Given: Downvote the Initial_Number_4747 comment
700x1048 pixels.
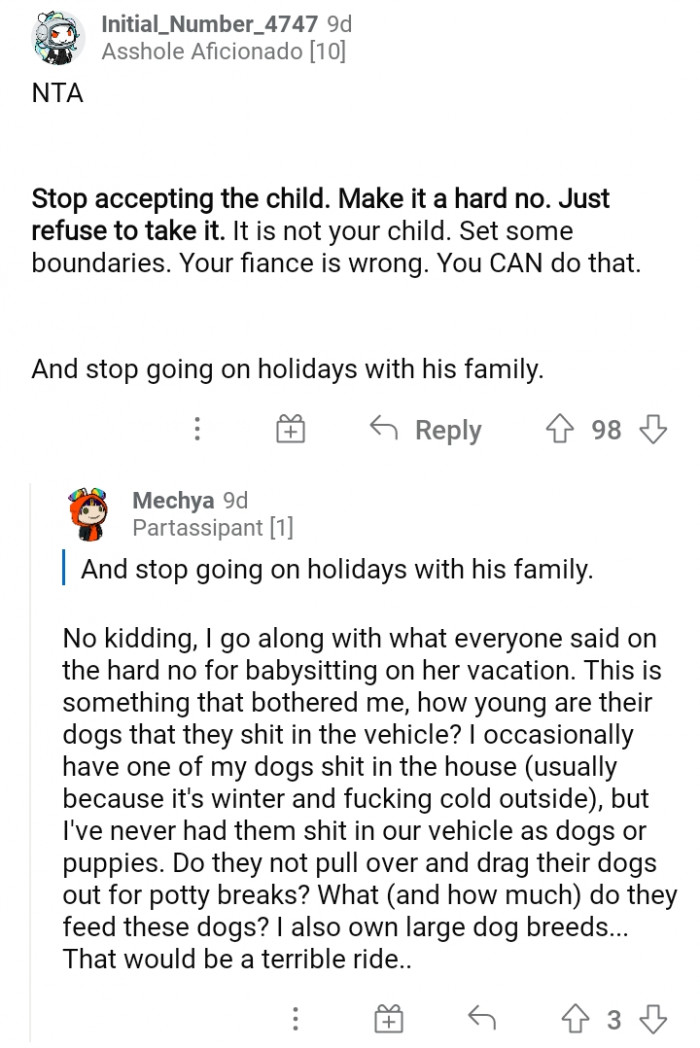Looking at the screenshot, I should tap(653, 430).
